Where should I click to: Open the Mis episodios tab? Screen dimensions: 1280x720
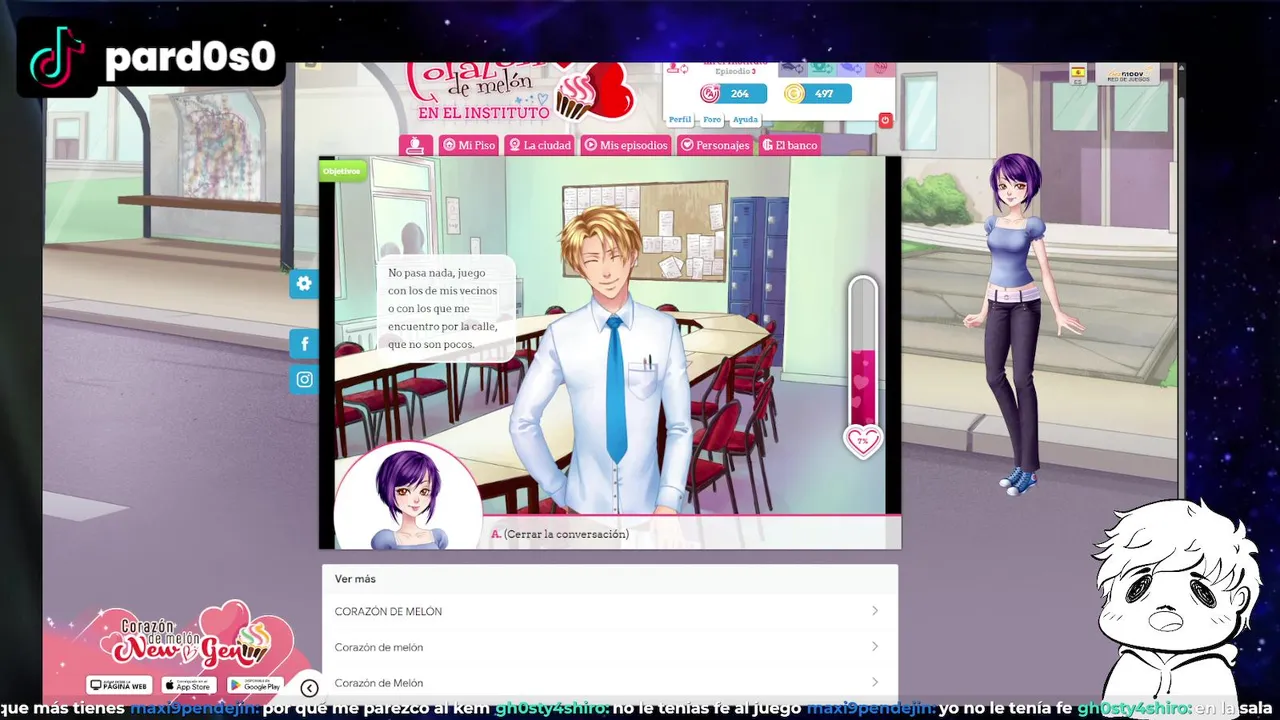tap(626, 145)
